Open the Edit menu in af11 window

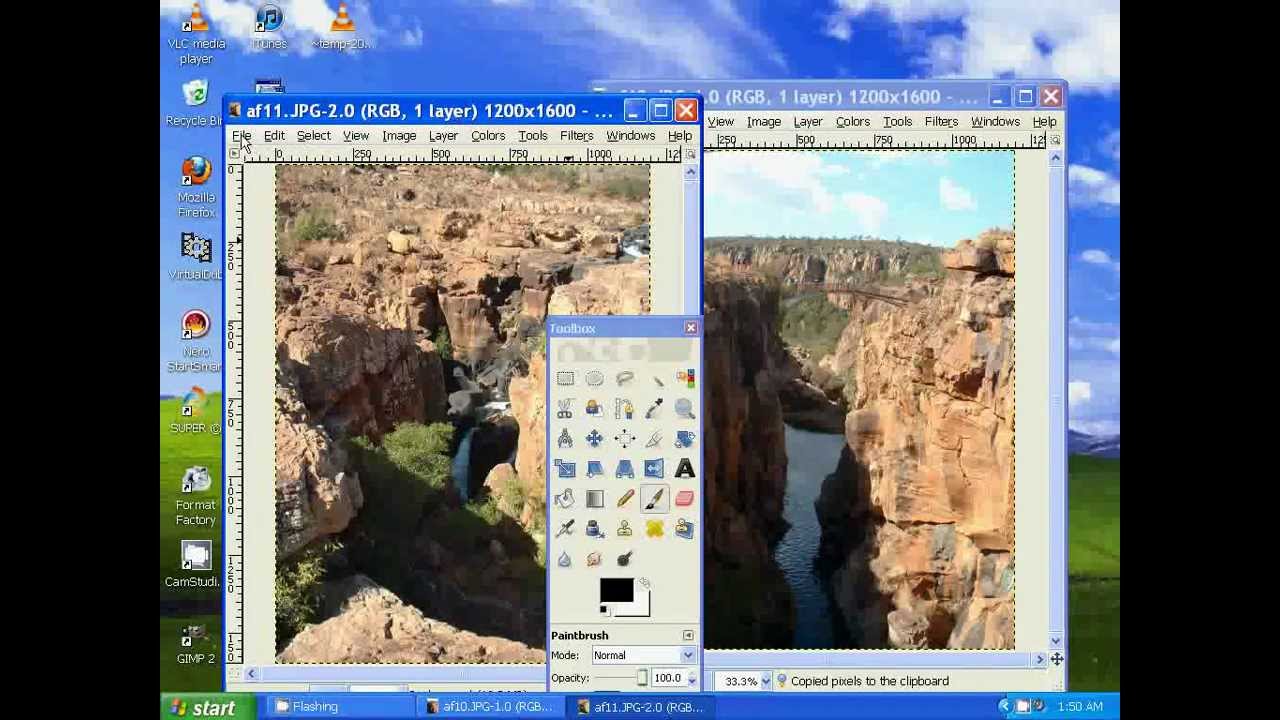point(274,136)
